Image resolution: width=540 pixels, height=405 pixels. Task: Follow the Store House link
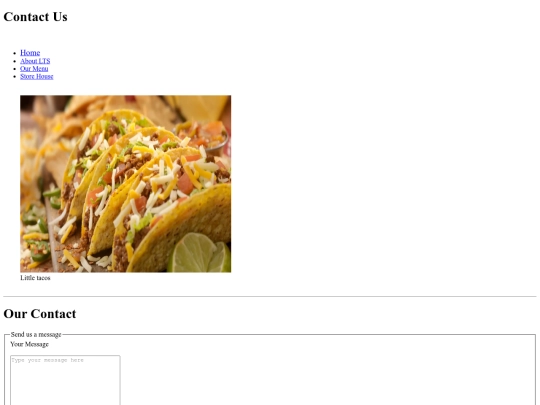[x=37, y=76]
